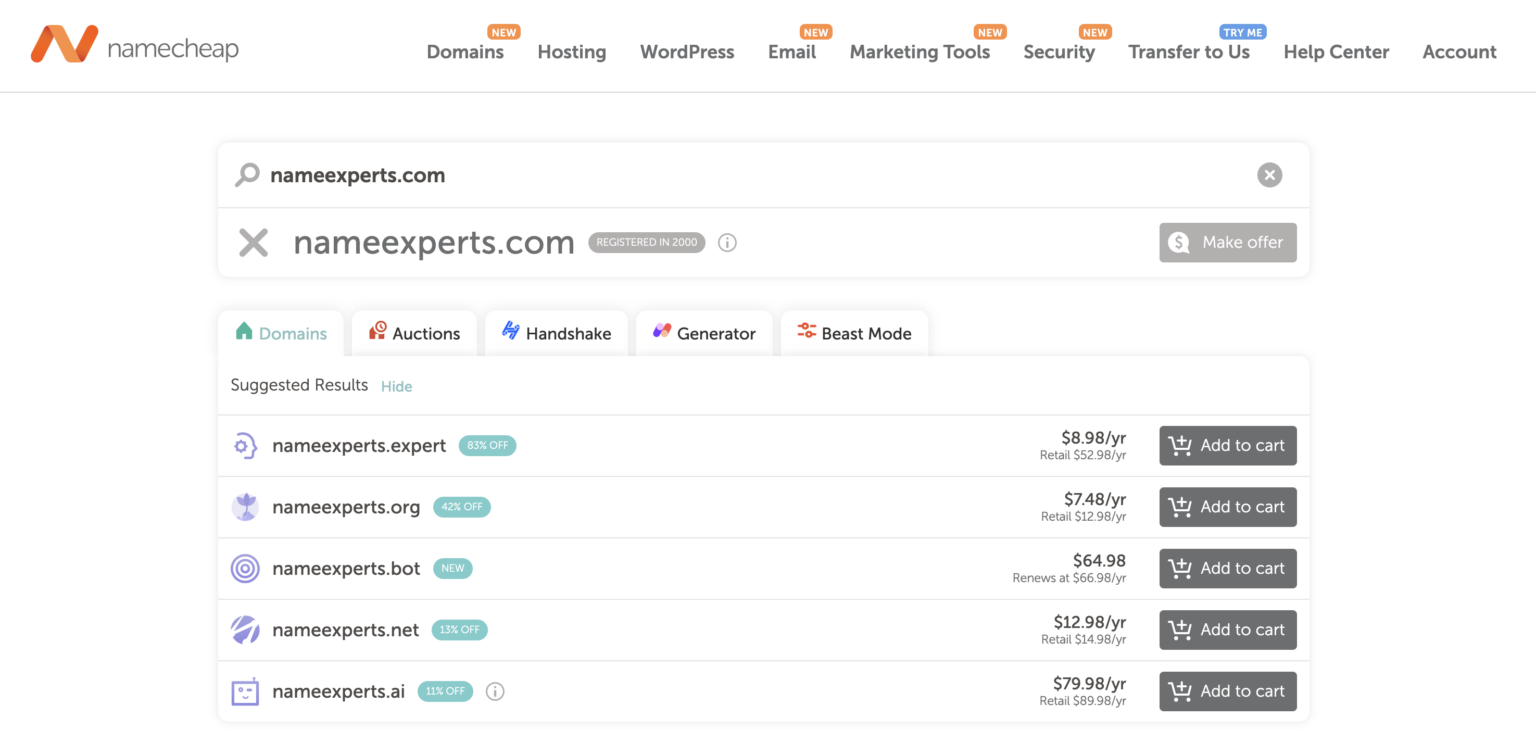This screenshot has height=730, width=1536.
Task: Click the search magnifier icon
Action: point(247,175)
